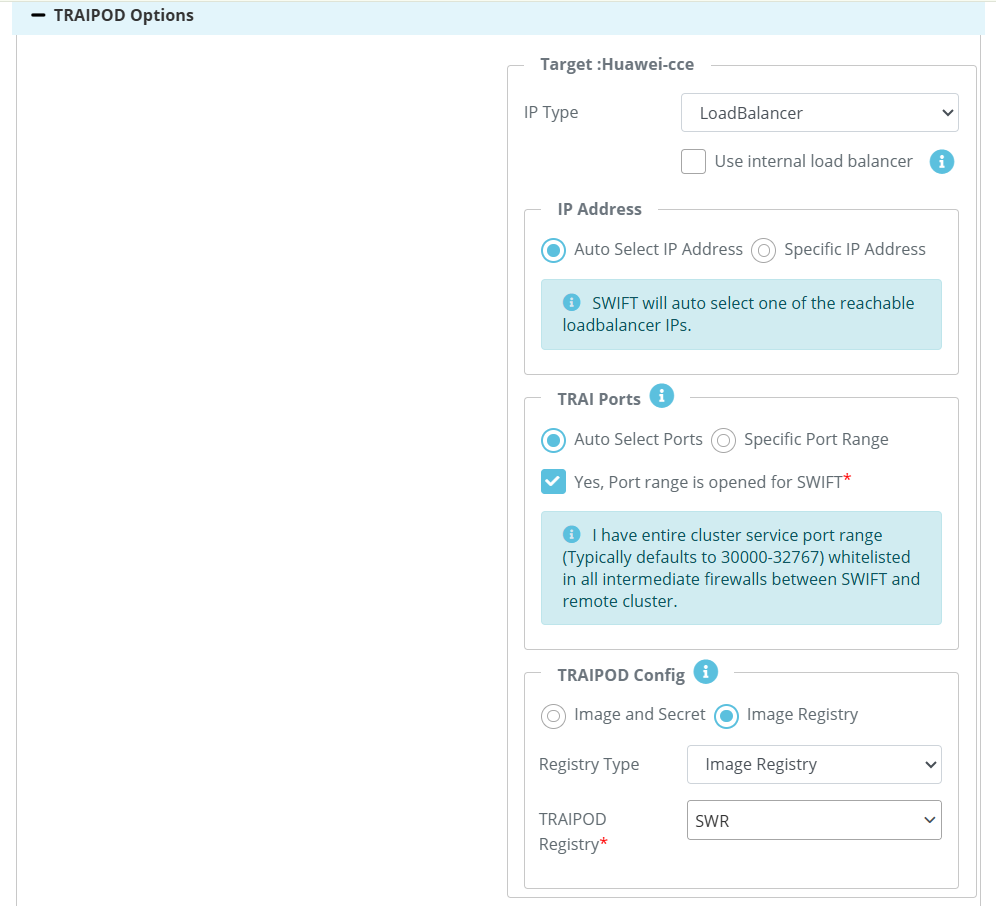Image resolution: width=996 pixels, height=906 pixels.
Task: Choose Image Registry radio option
Action: [726, 715]
